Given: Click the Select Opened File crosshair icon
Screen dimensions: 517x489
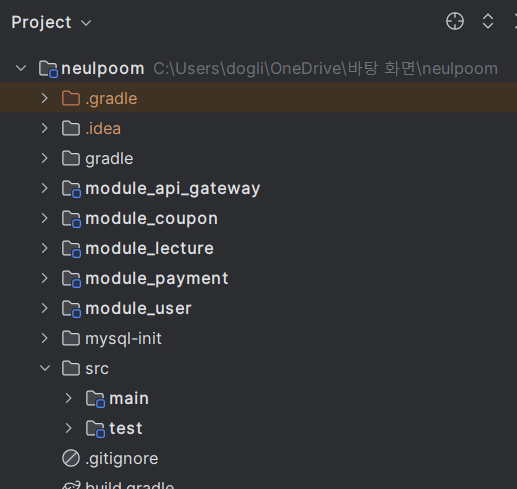Looking at the screenshot, I should 455,22.
